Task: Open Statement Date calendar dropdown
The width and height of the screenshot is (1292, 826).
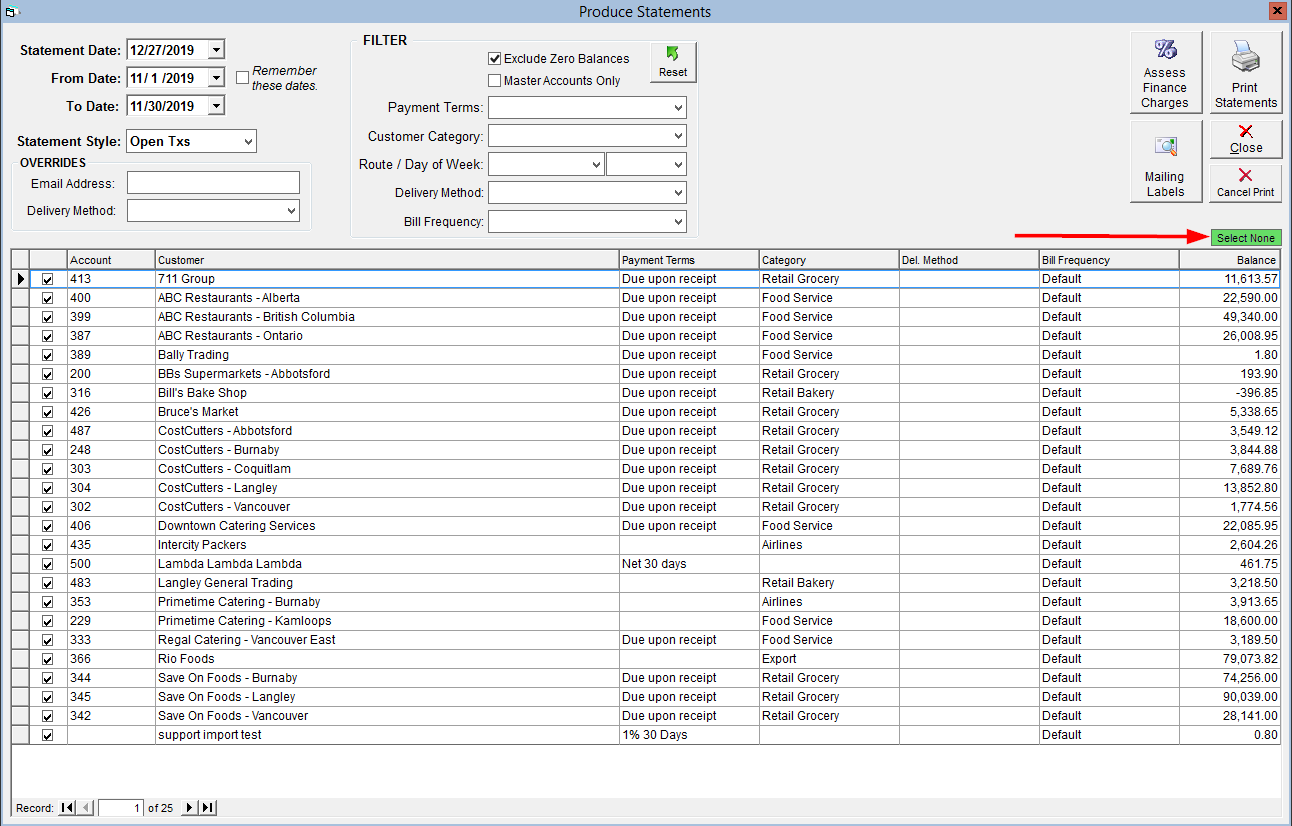Action: pyautogui.click(x=216, y=50)
